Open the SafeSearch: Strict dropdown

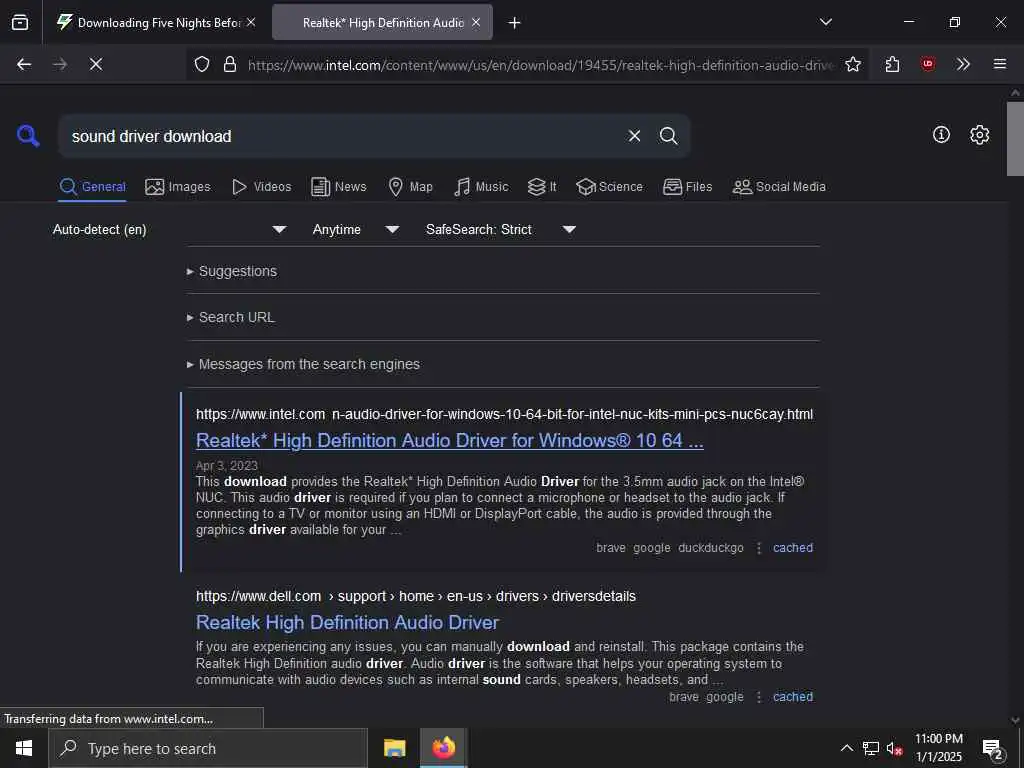pyautogui.click(x=501, y=229)
